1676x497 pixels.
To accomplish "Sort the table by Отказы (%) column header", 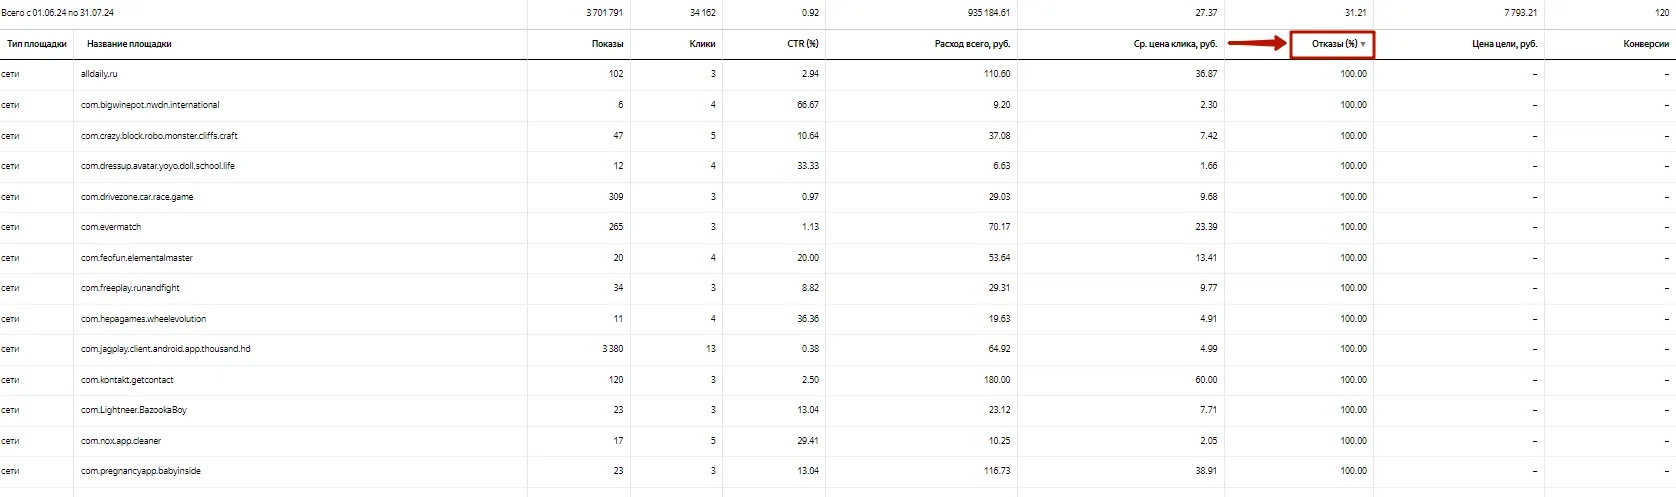I will (1334, 44).
